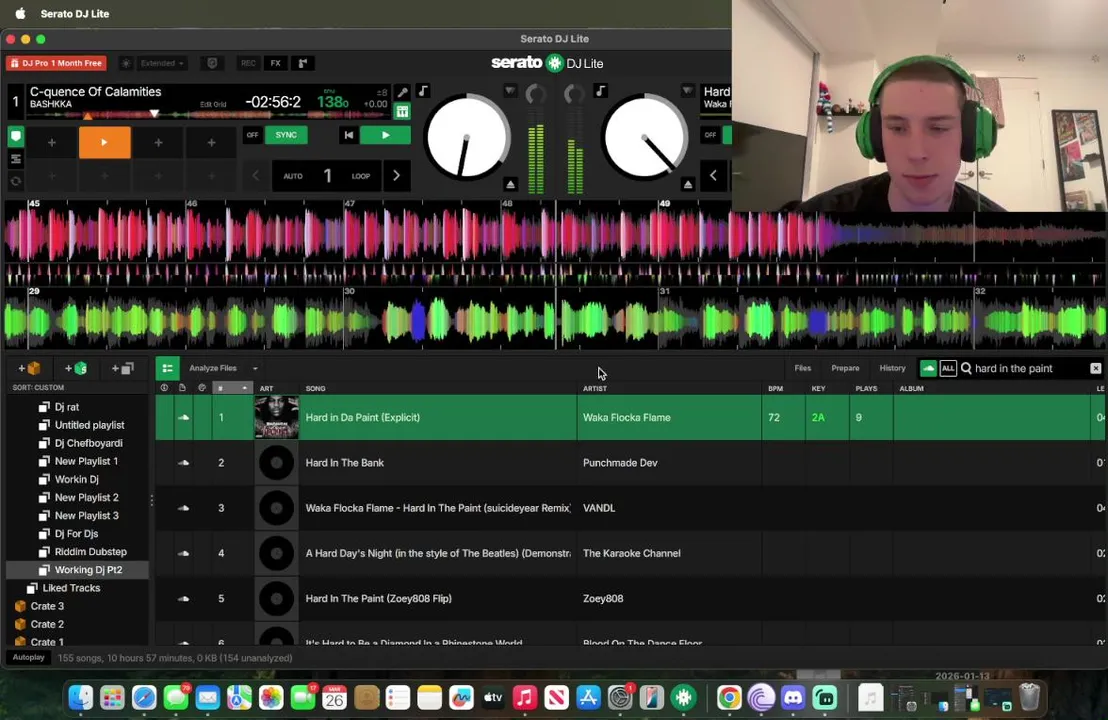The height and width of the screenshot is (720, 1108).
Task: Toggle the Autoplay button
Action: coord(29,657)
